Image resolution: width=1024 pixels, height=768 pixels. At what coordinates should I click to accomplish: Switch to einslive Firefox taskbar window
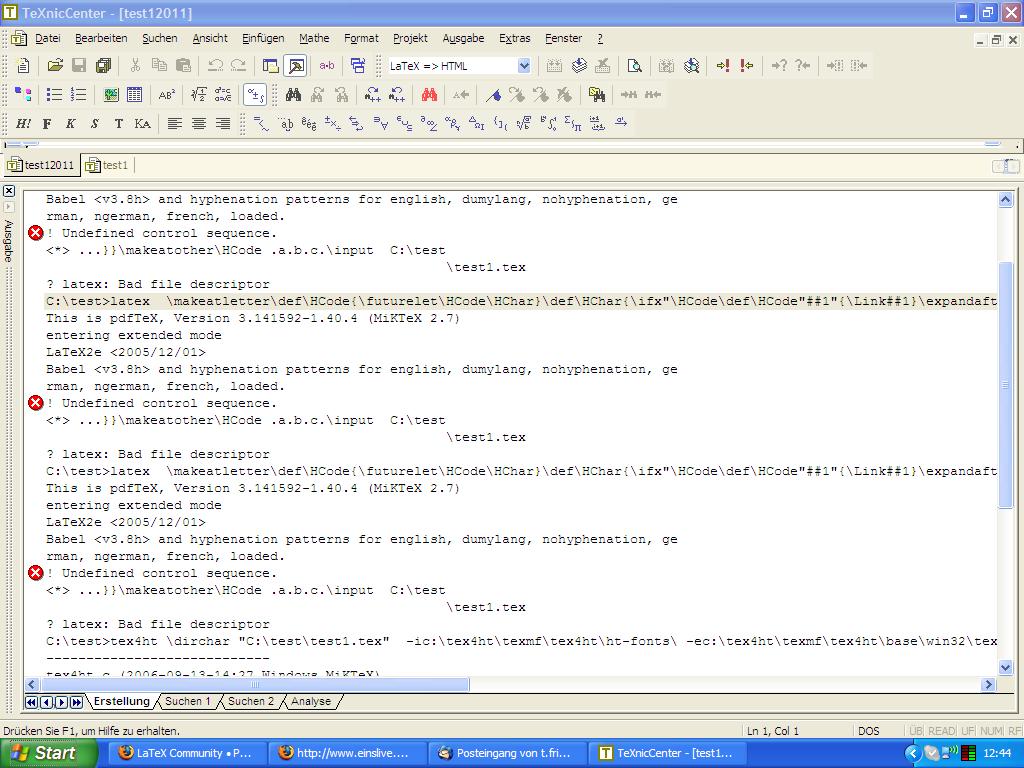pyautogui.click(x=345, y=753)
